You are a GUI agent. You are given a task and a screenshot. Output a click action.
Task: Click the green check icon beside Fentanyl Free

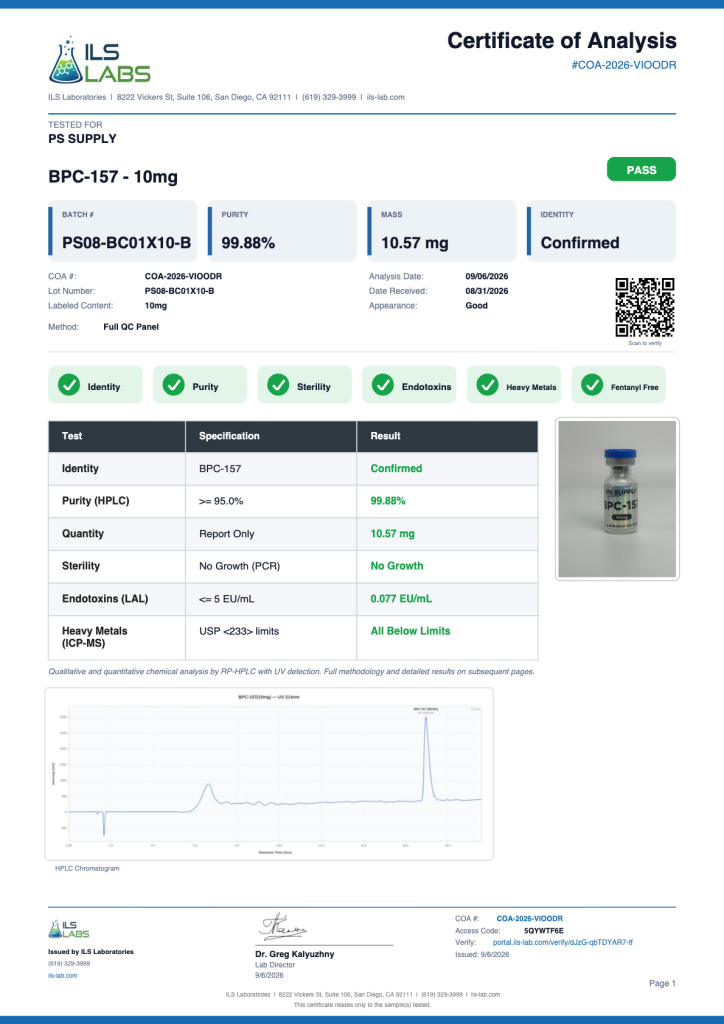(x=592, y=385)
